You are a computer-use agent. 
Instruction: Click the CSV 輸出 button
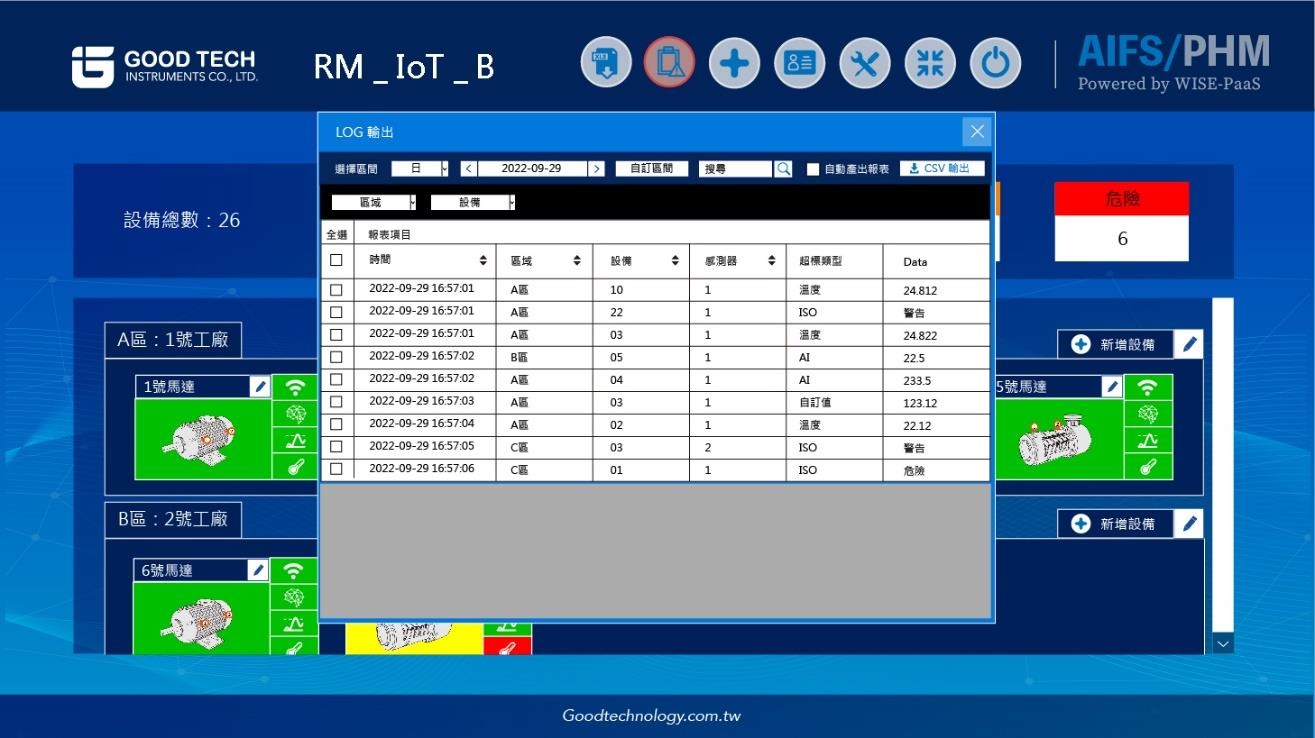pyautogui.click(x=941, y=169)
